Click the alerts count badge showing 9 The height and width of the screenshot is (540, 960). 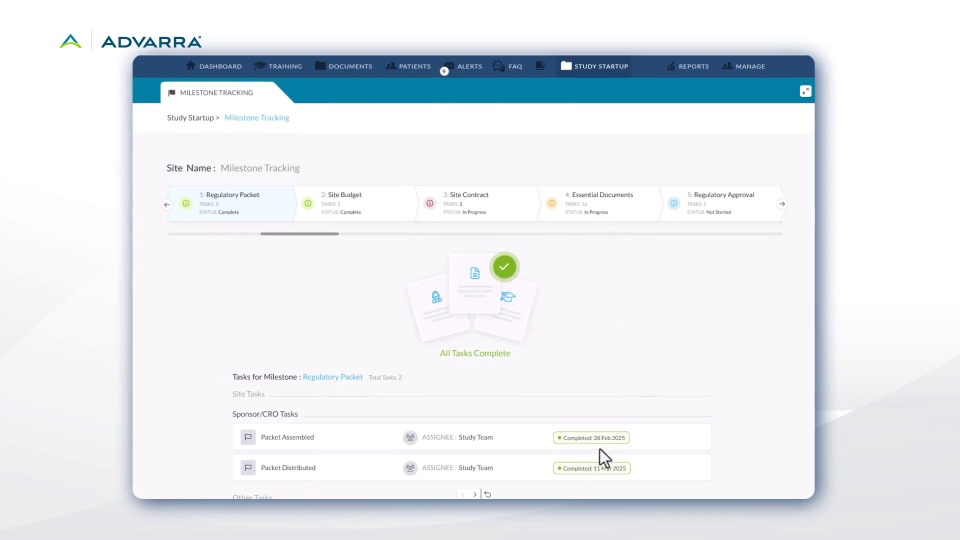coord(444,72)
